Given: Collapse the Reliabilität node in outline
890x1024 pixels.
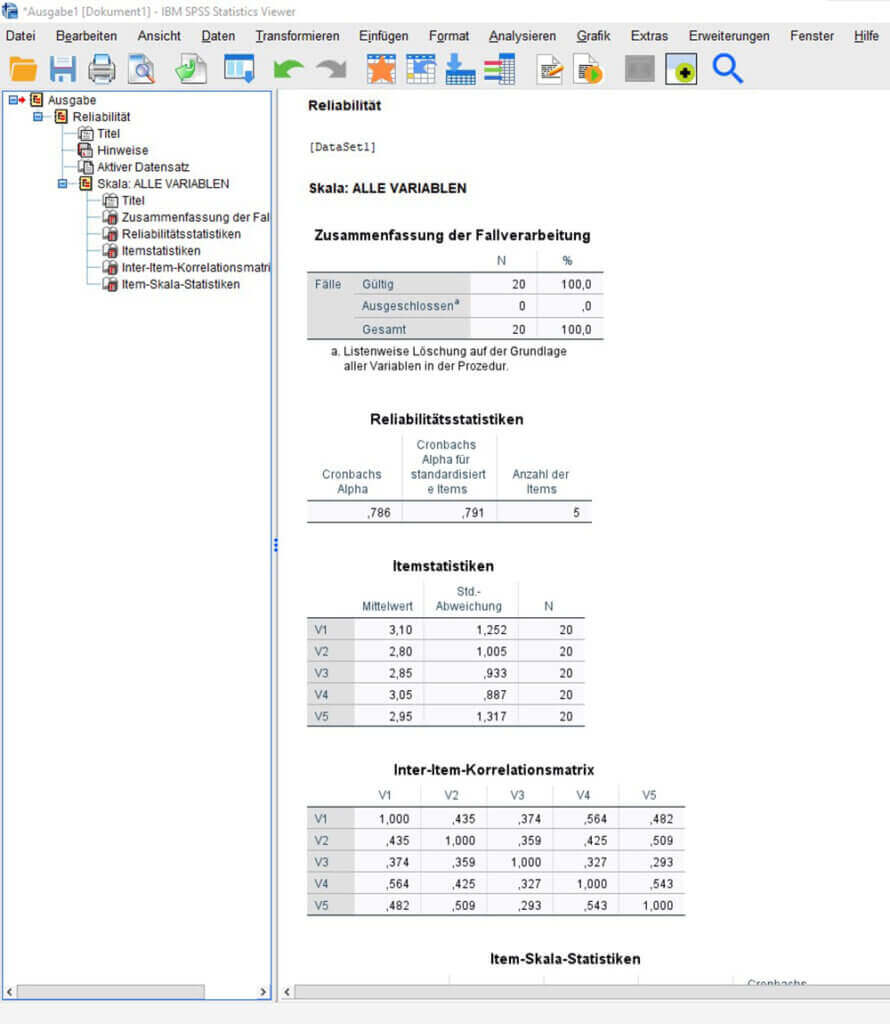Looking at the screenshot, I should click(x=38, y=117).
